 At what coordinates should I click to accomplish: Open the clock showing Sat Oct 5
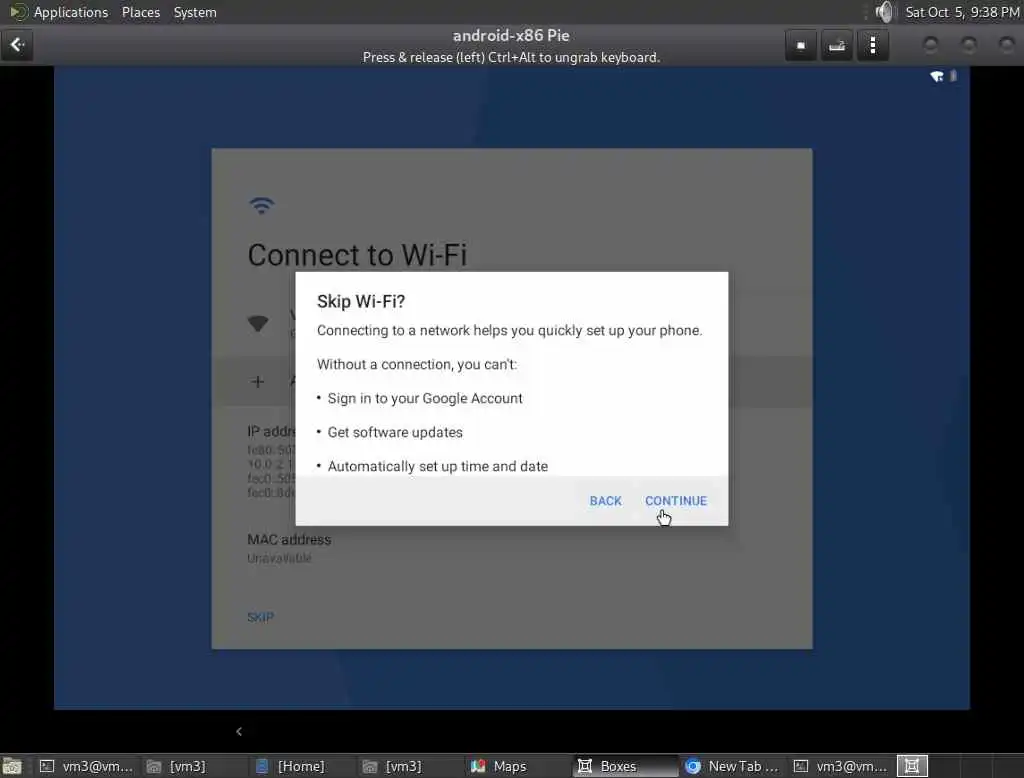point(962,12)
